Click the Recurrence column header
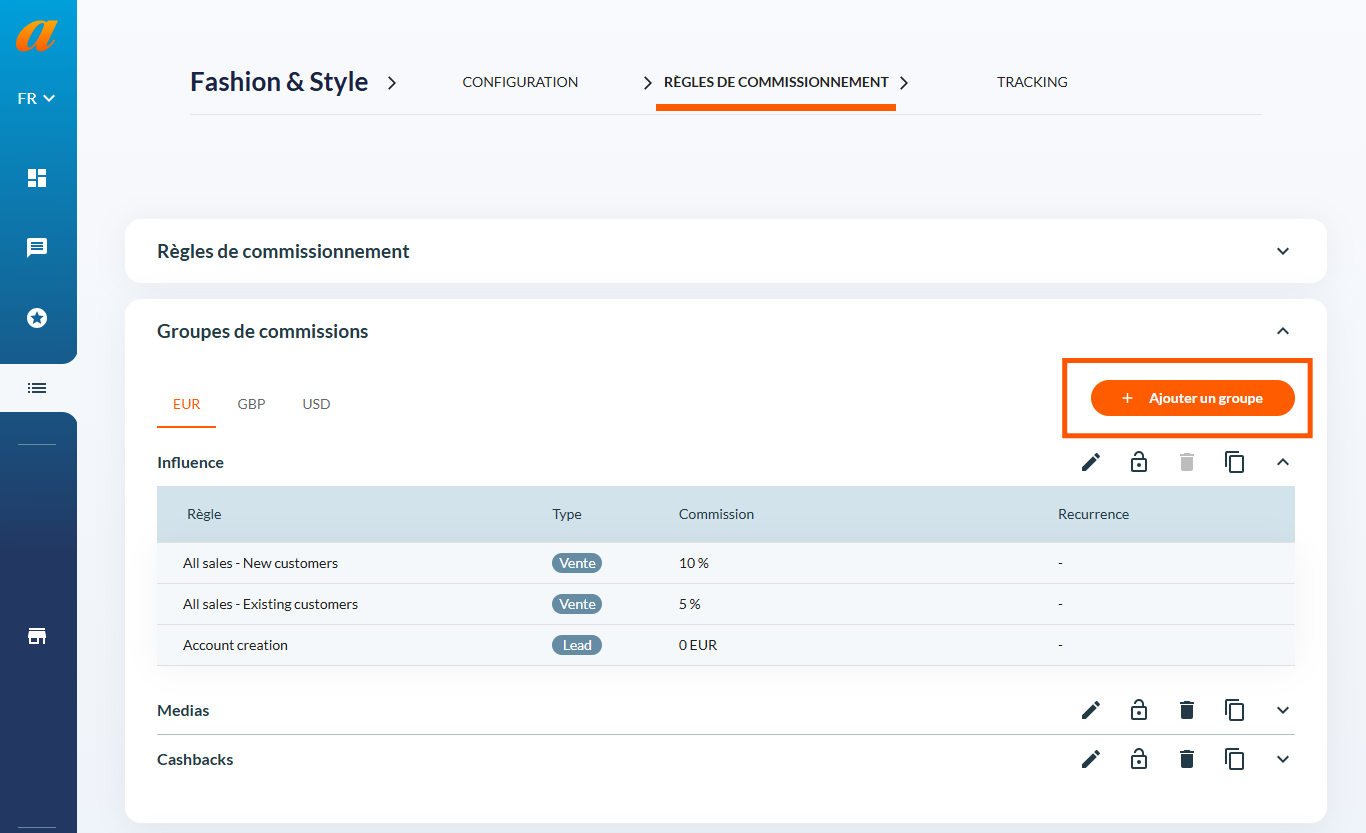1366x833 pixels. point(1093,514)
